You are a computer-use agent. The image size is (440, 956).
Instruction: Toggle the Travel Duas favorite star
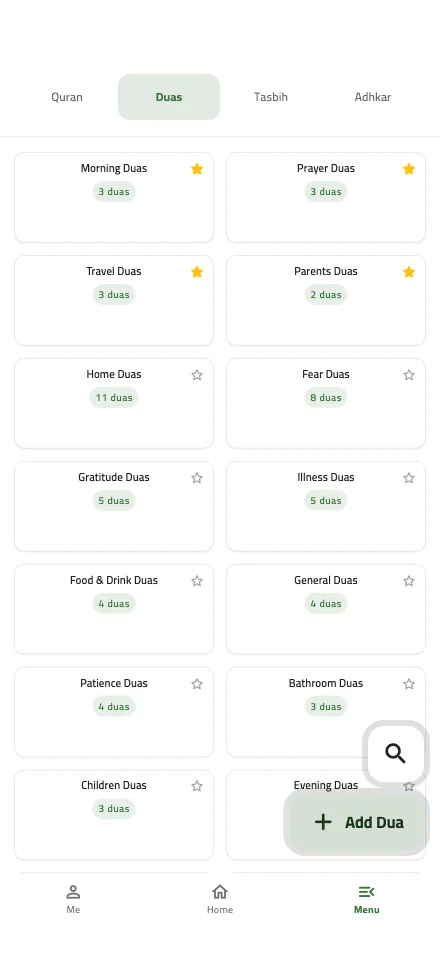pyautogui.click(x=197, y=272)
